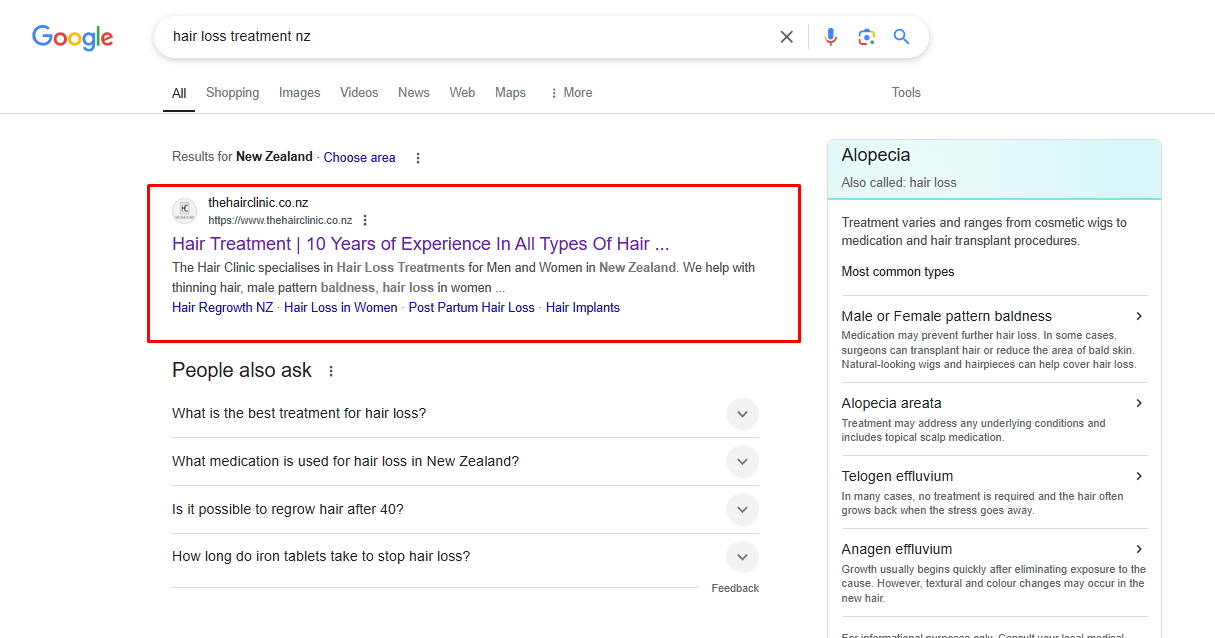Click the Post Partum Hair Loss sitelink
Viewport: 1215px width, 638px height.
point(471,308)
